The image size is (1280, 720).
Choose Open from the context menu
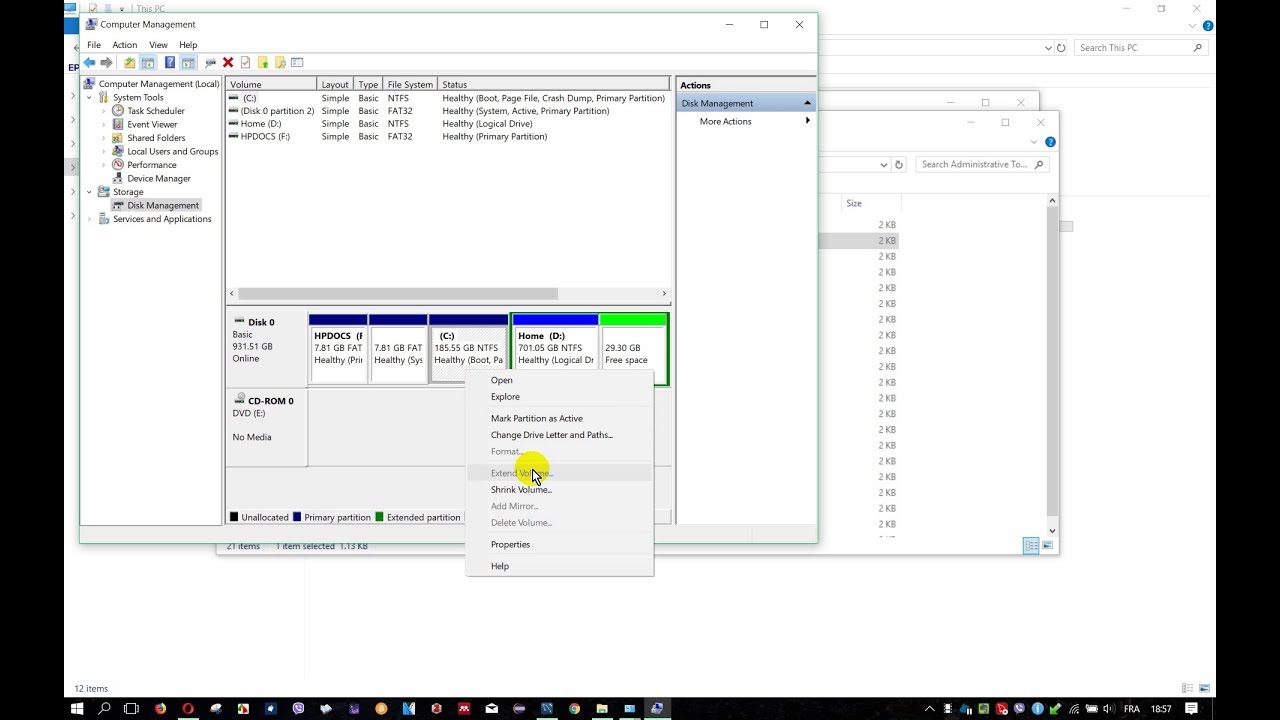[x=560, y=380]
